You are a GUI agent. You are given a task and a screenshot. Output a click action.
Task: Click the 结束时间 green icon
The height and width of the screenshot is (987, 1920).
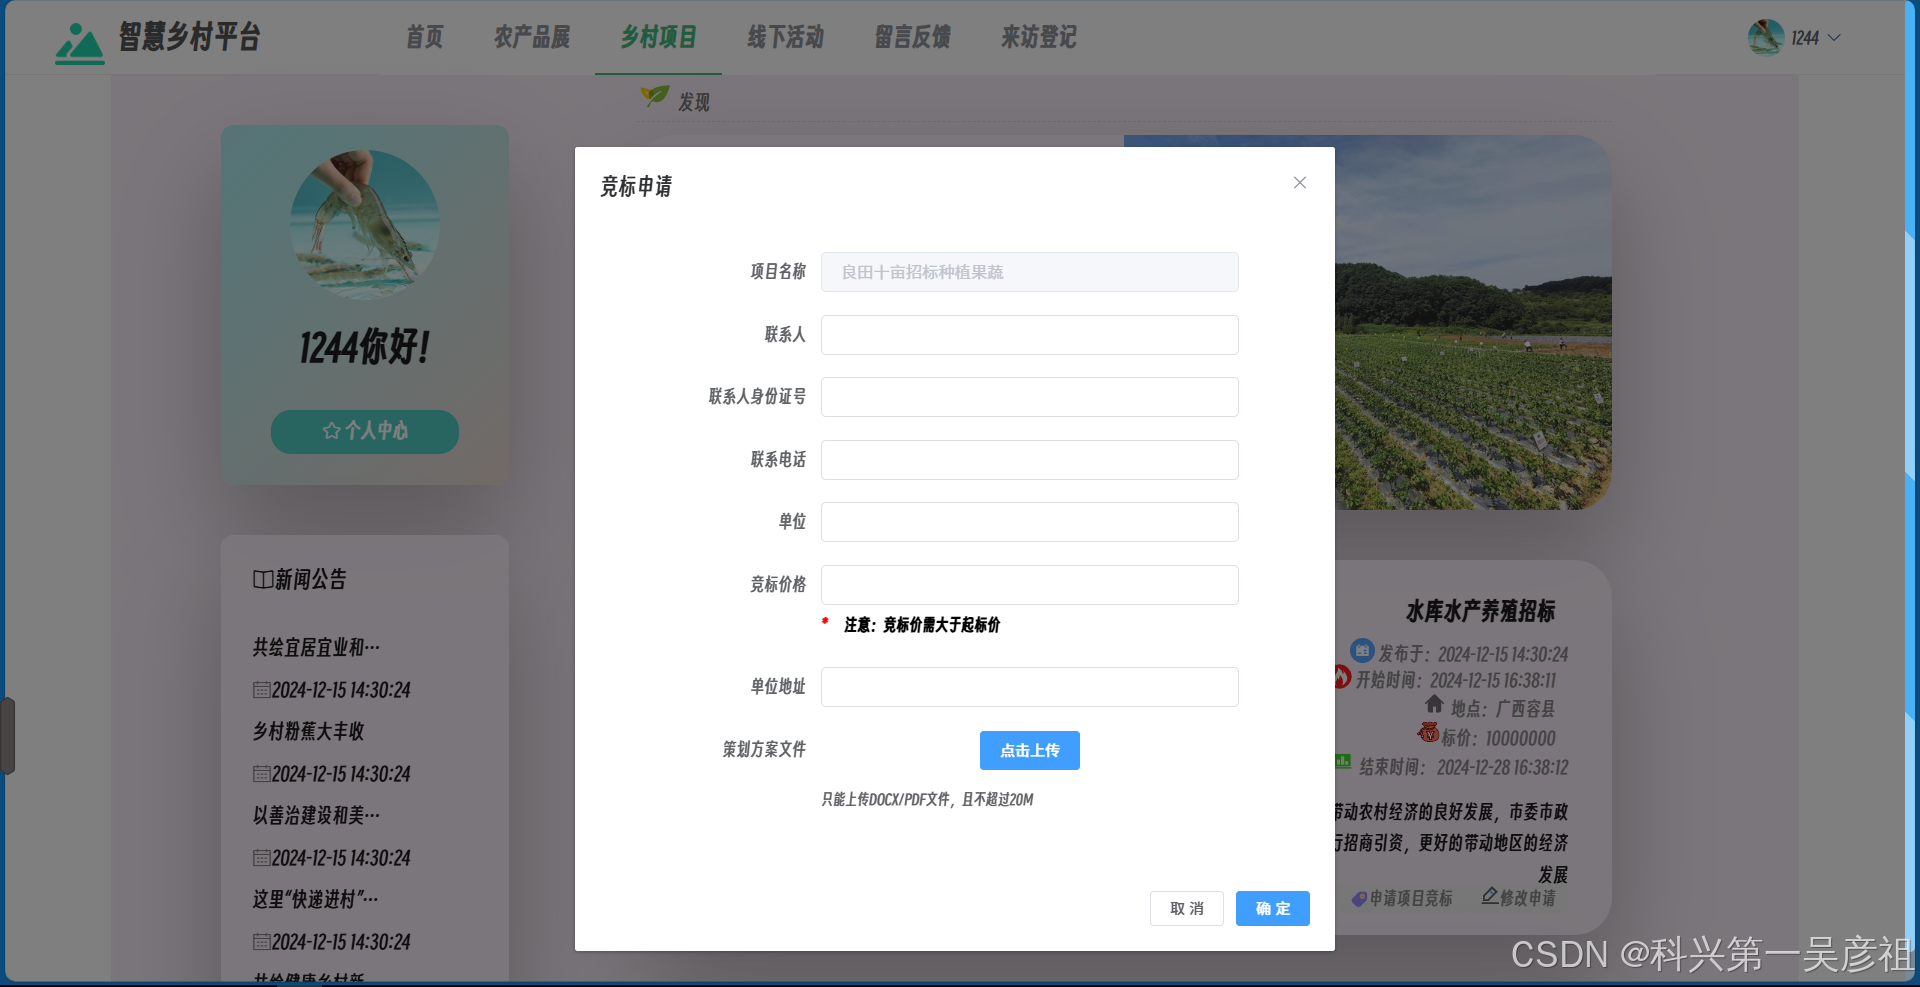click(1343, 762)
